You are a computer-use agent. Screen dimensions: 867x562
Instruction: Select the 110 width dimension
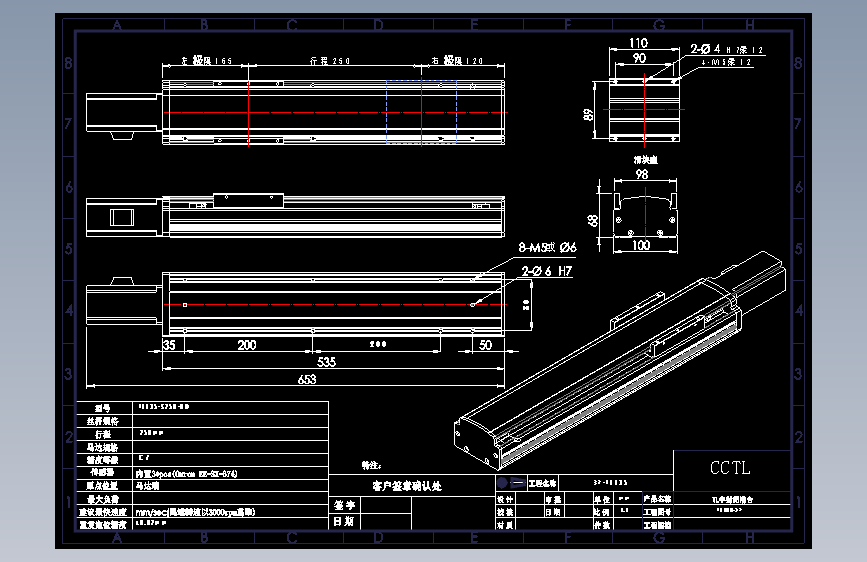[638, 43]
